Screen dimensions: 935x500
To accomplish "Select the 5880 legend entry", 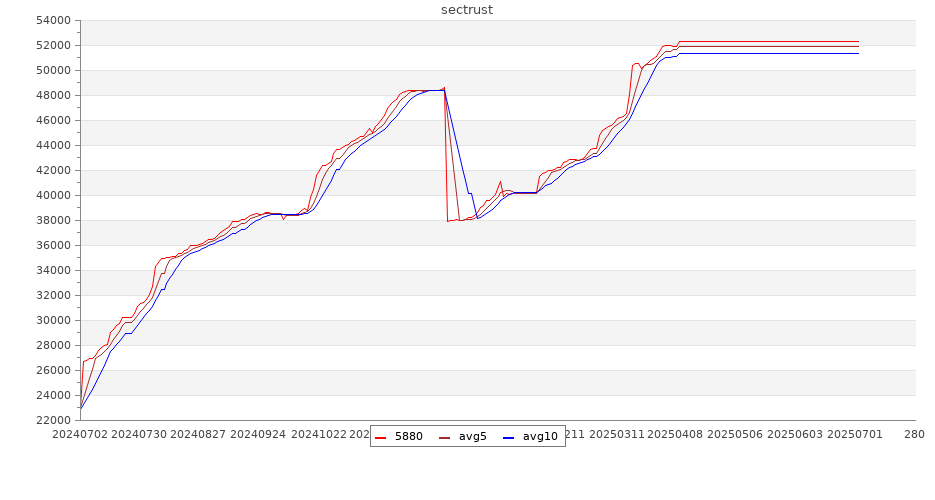I will pyautogui.click(x=408, y=436).
